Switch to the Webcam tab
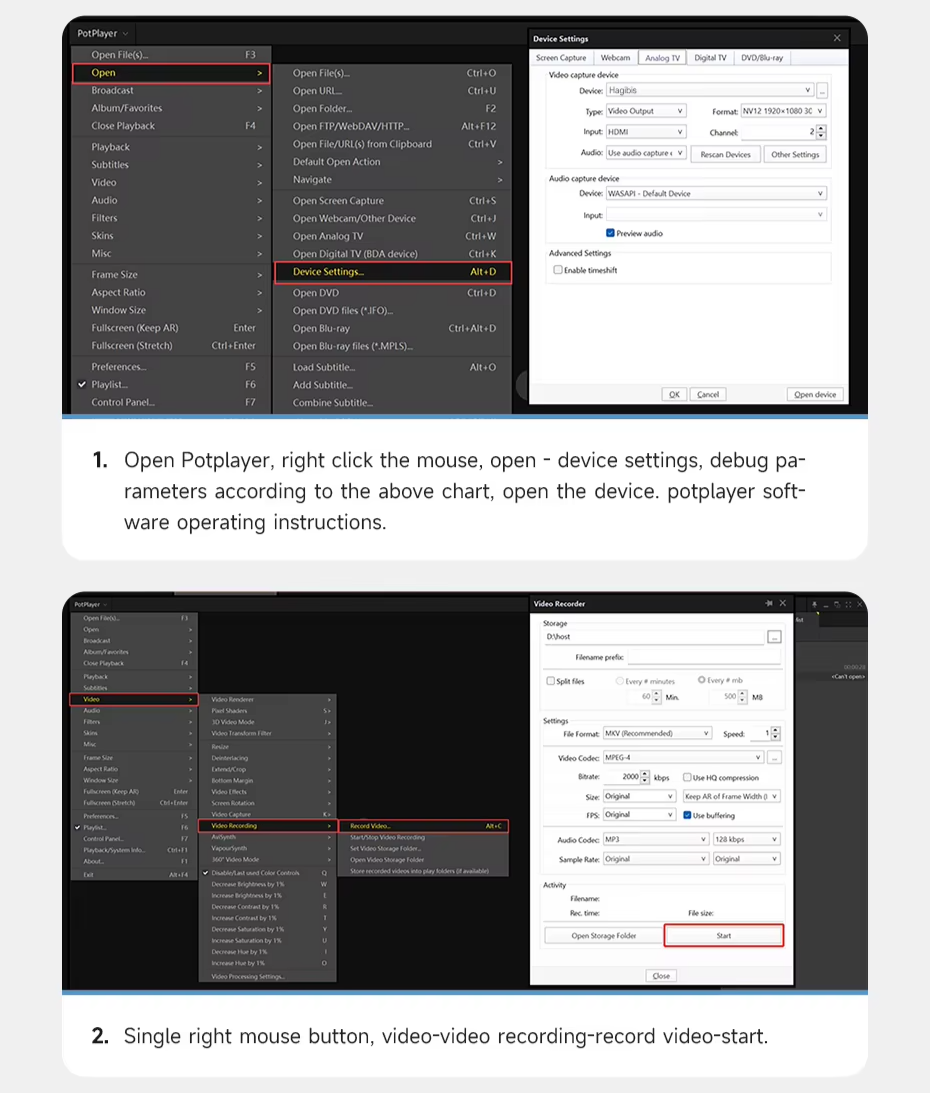This screenshot has width=930, height=1093. 615,58
